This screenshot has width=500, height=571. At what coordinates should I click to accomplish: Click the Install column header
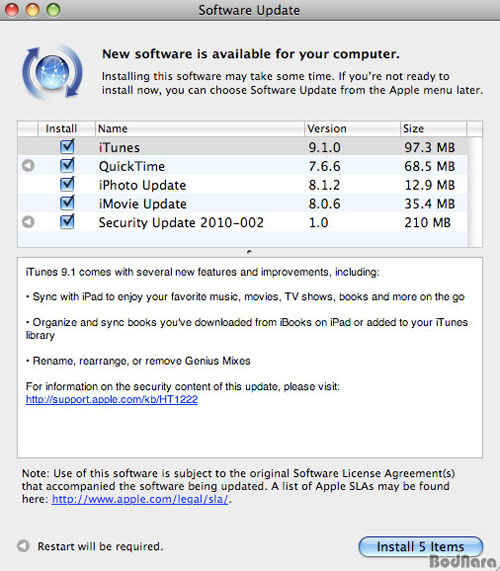(66, 129)
